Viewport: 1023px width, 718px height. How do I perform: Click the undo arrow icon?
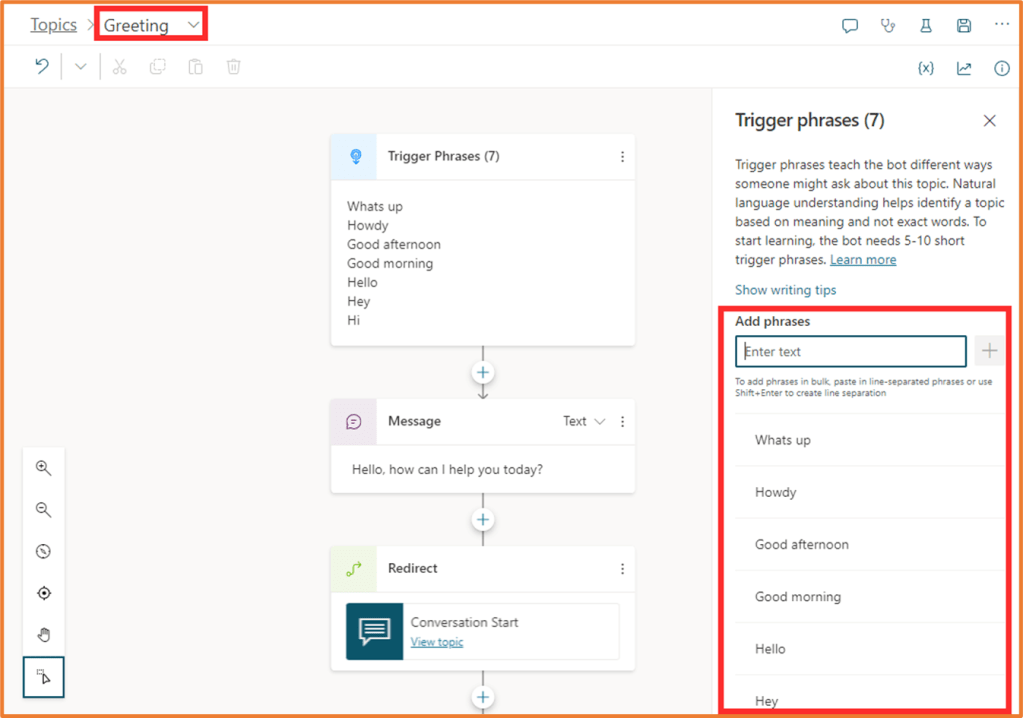coord(42,67)
